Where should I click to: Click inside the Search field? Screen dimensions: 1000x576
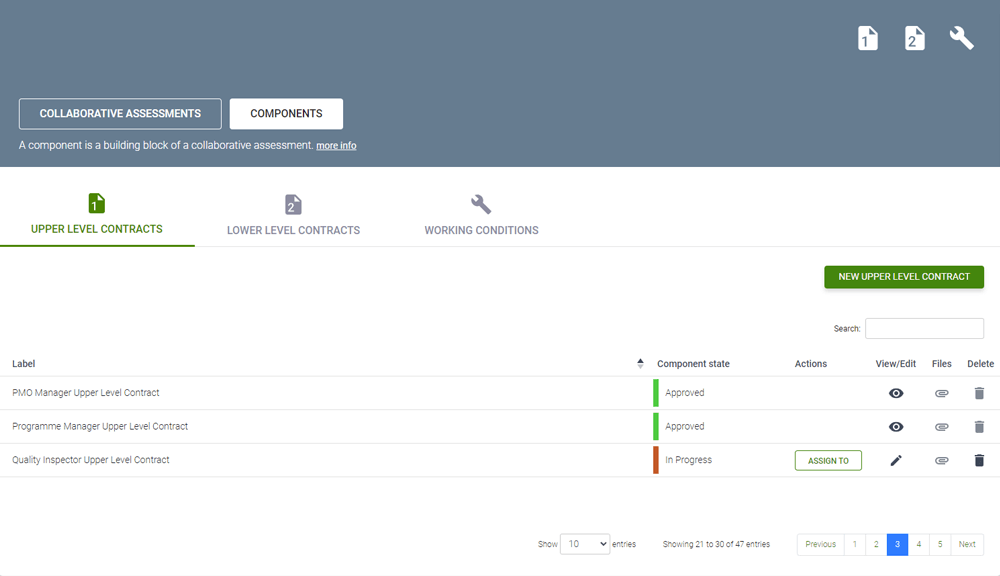924,329
